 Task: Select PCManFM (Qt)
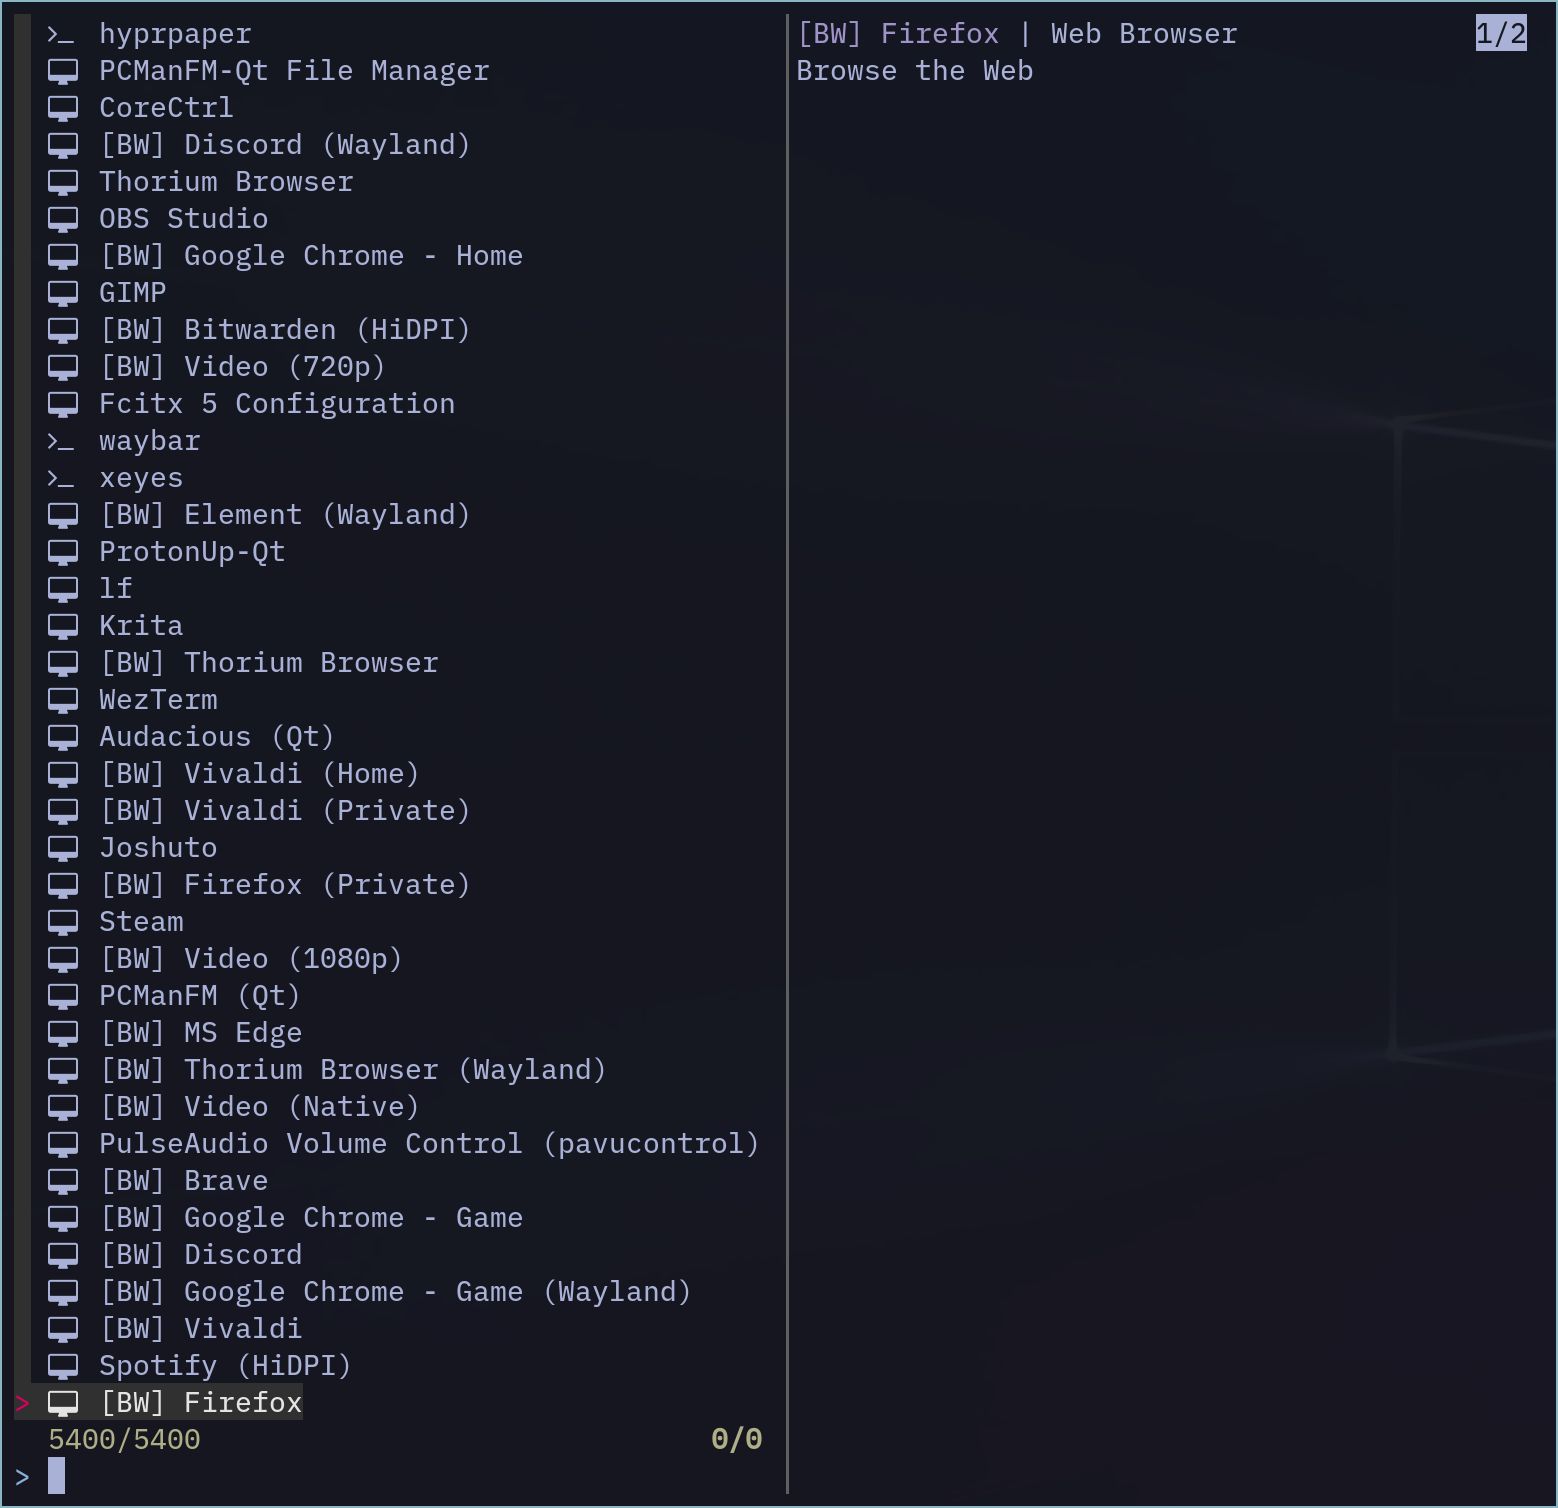point(200,997)
